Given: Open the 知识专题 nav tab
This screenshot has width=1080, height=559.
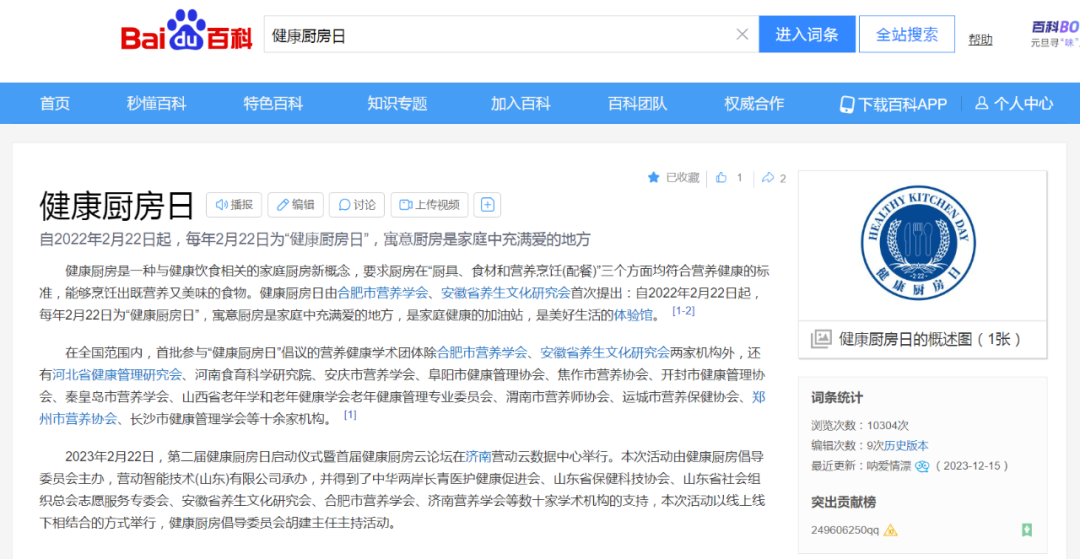Looking at the screenshot, I should pos(397,103).
